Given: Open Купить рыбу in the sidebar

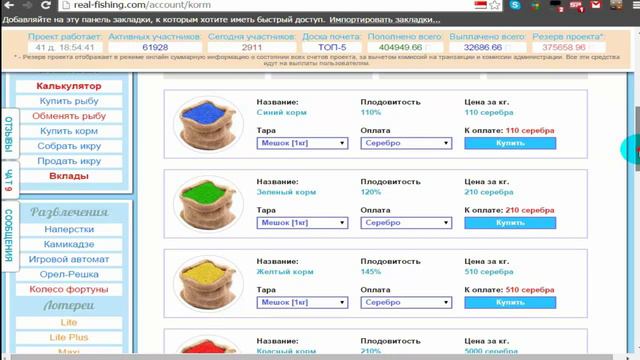Looking at the screenshot, I should pyautogui.click(x=69, y=101).
